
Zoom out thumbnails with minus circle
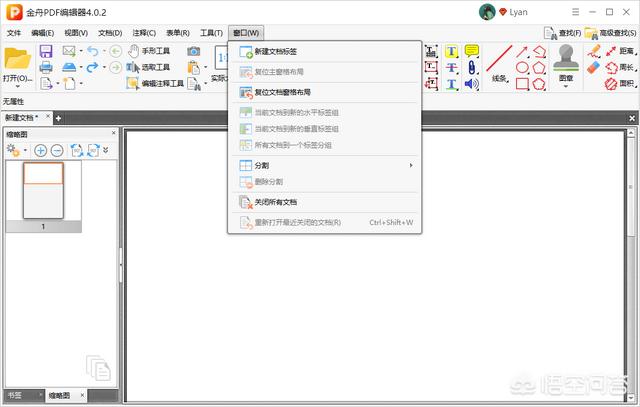[x=57, y=151]
